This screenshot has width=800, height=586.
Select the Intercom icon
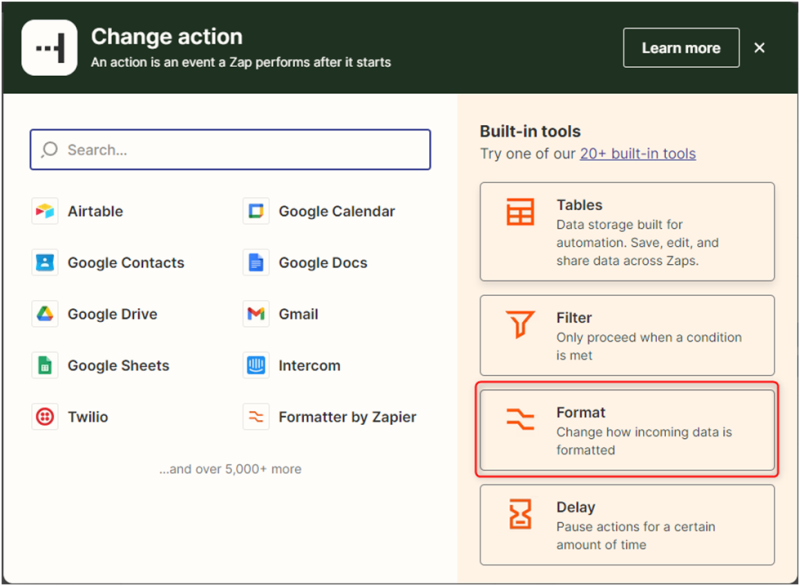256,365
